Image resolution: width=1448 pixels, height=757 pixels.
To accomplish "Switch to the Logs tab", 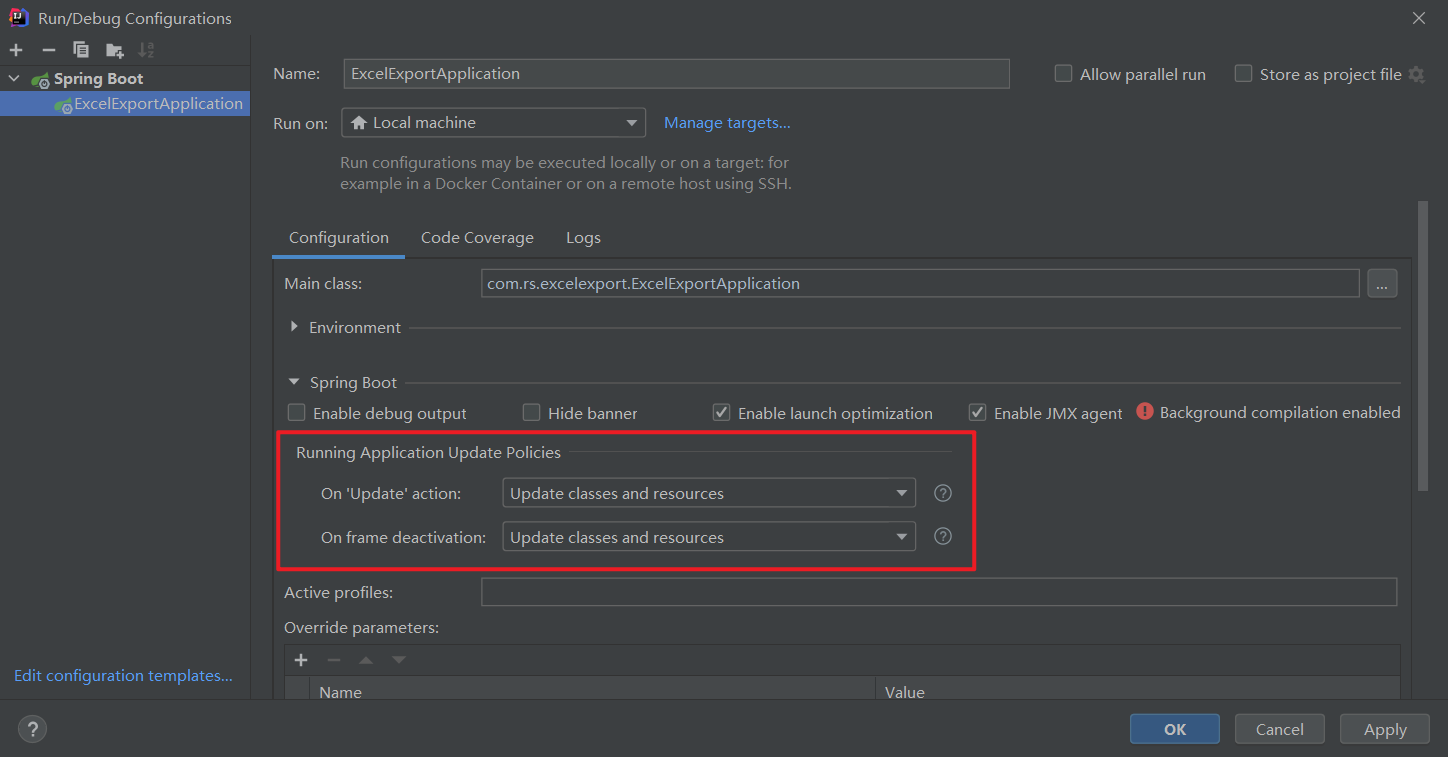I will pyautogui.click(x=583, y=238).
